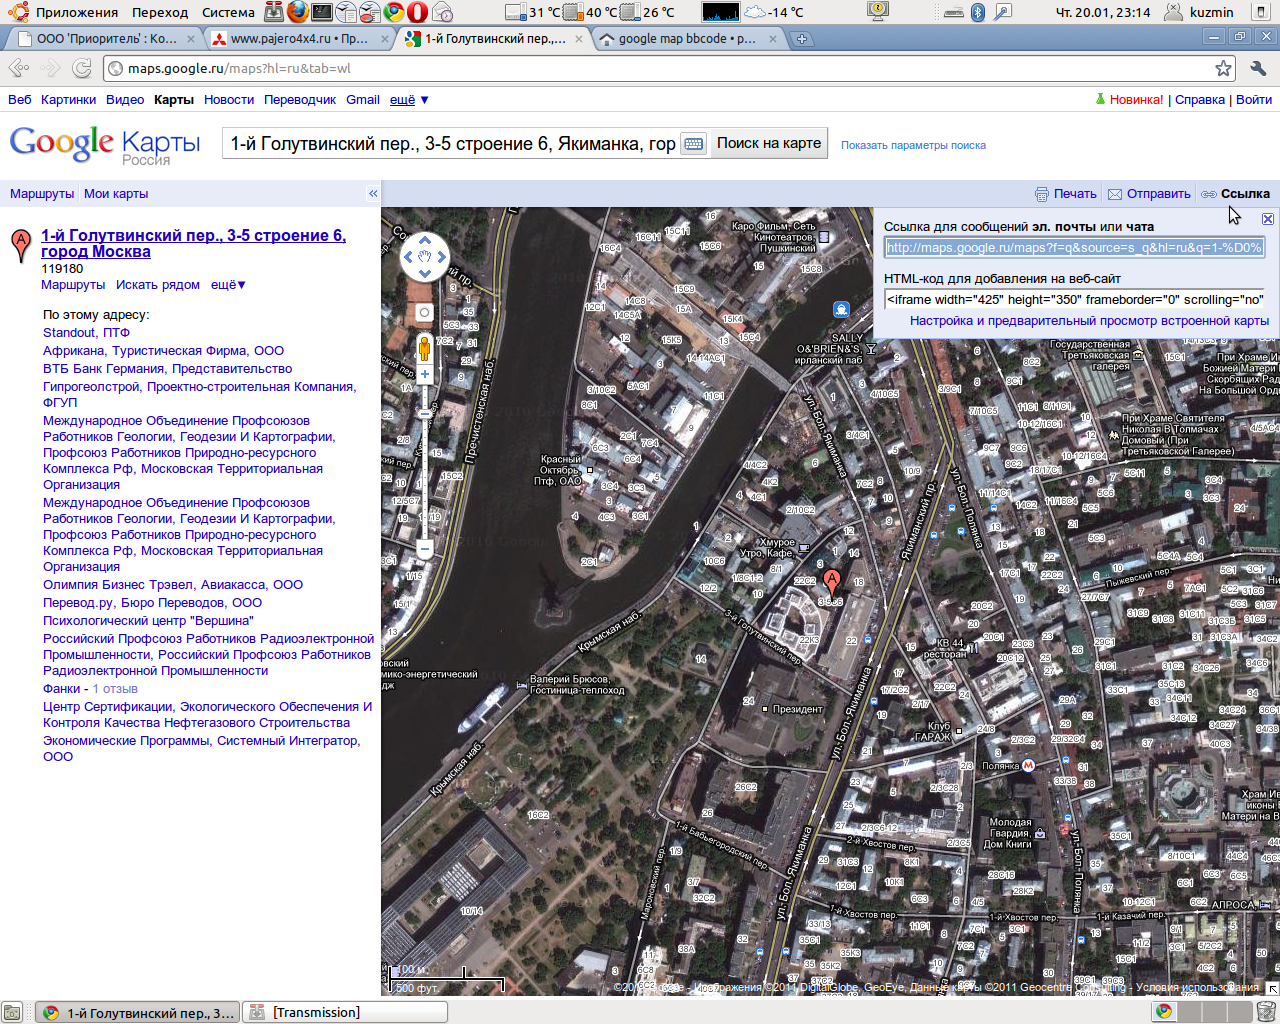Open the 'Печать' print link

(1074, 194)
